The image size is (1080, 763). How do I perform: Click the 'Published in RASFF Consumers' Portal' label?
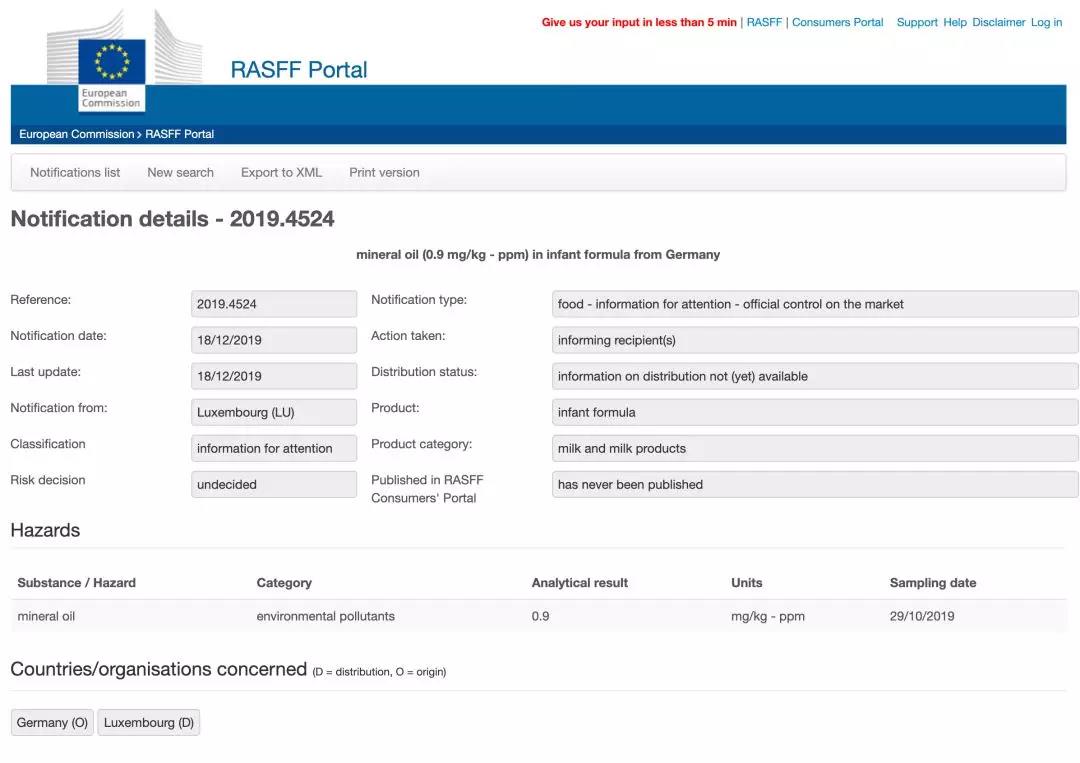pos(427,489)
